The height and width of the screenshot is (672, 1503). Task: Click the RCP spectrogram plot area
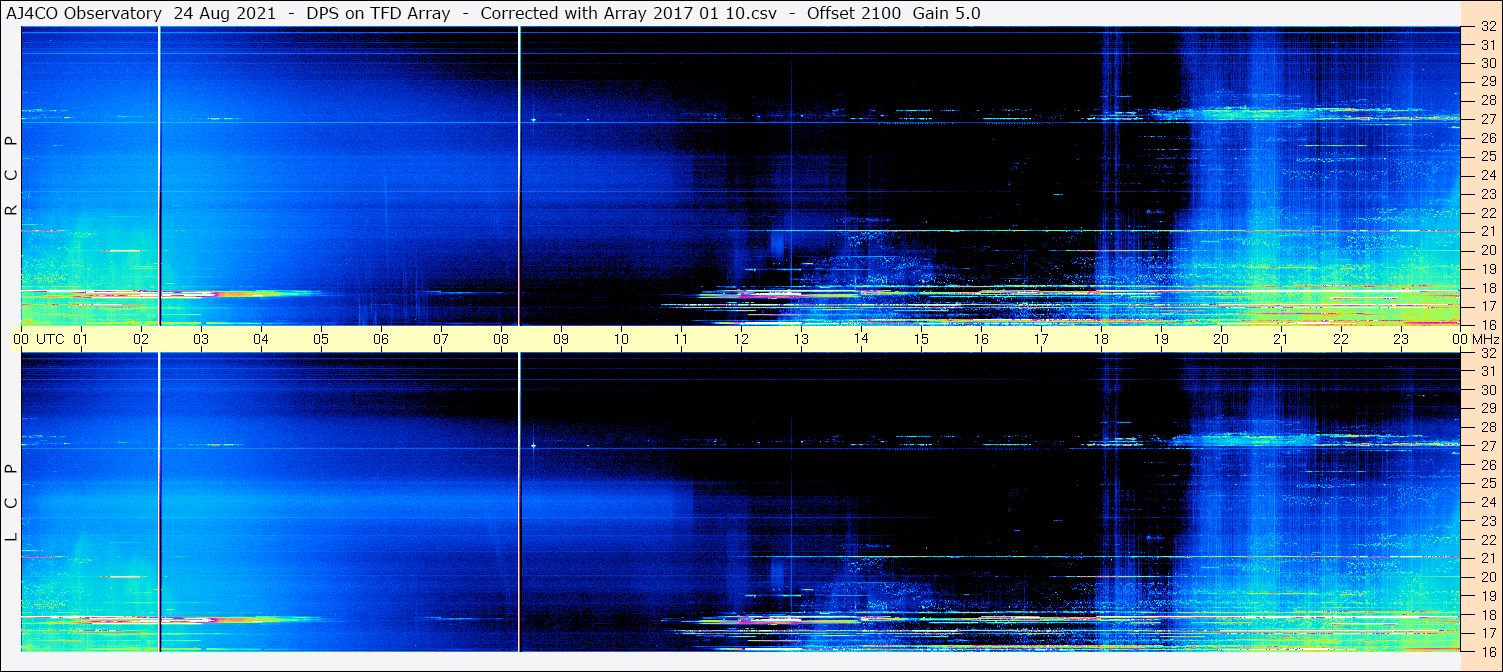pos(741,176)
